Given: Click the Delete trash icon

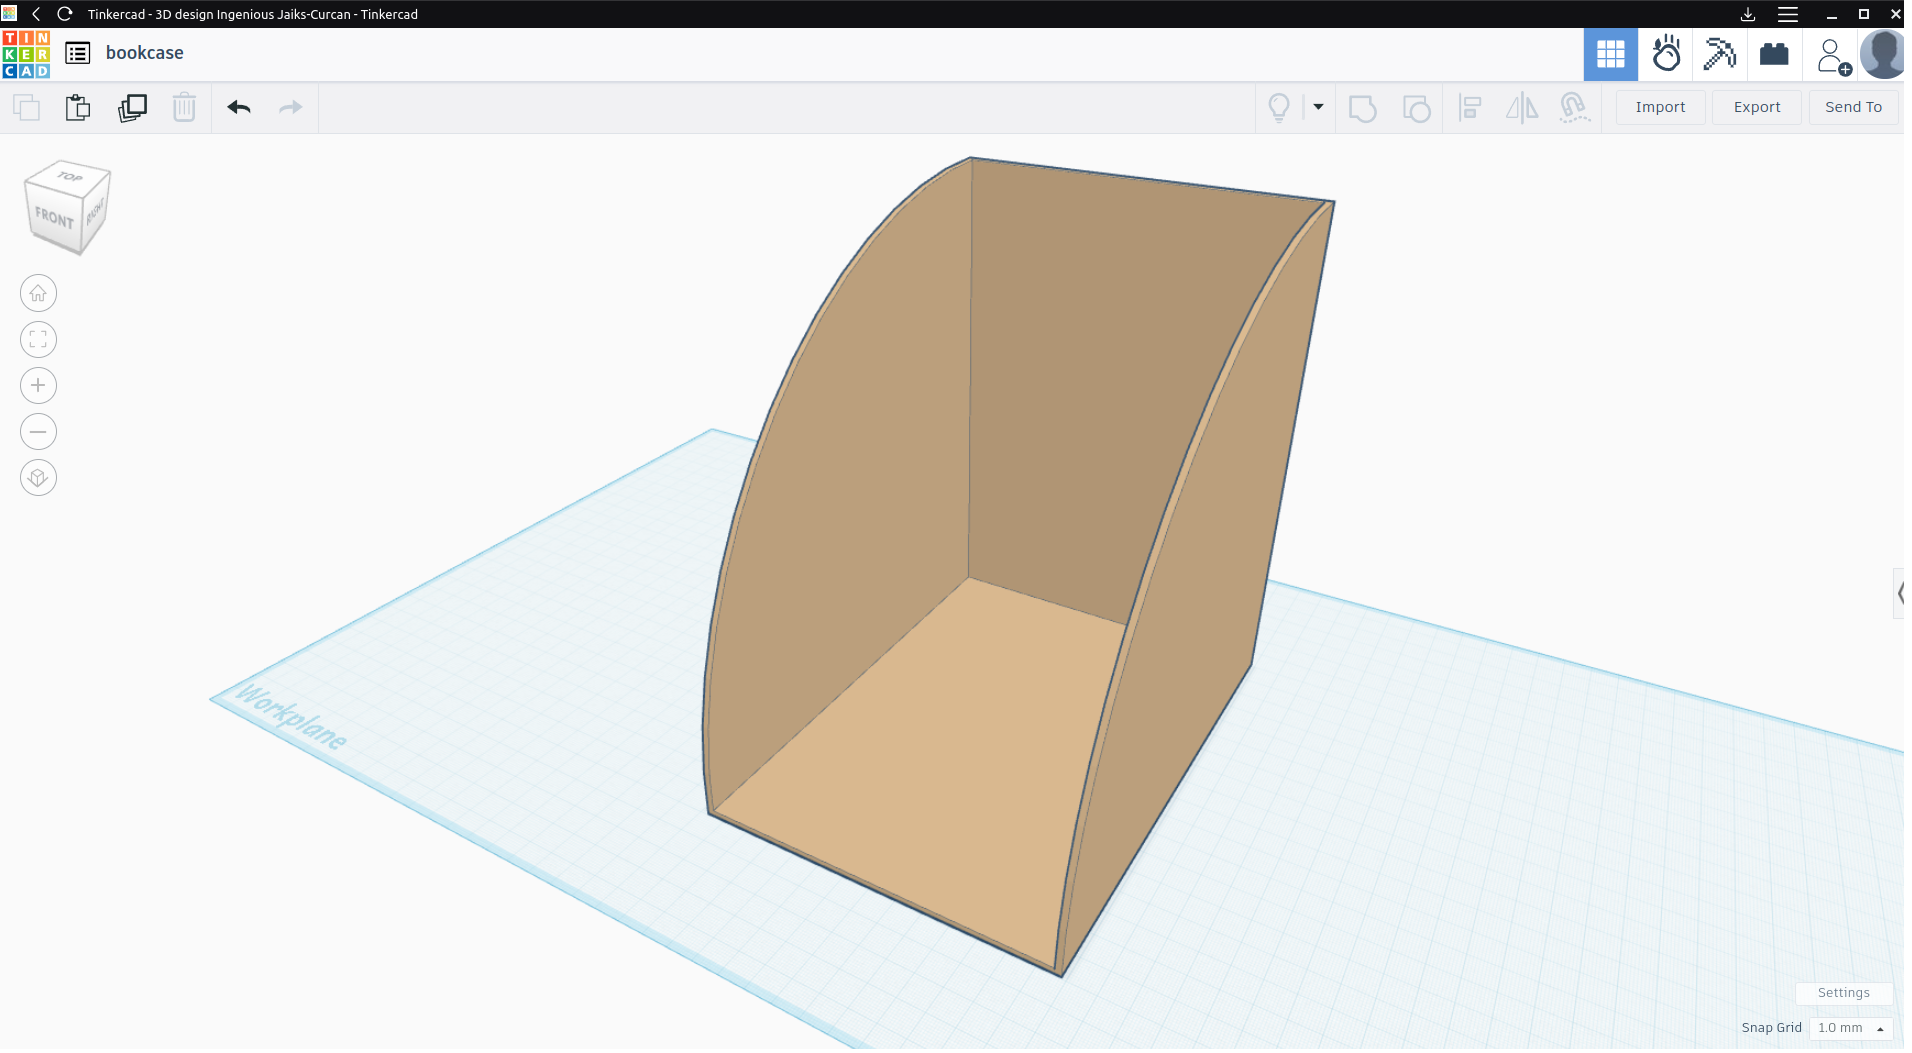Looking at the screenshot, I should [x=184, y=107].
